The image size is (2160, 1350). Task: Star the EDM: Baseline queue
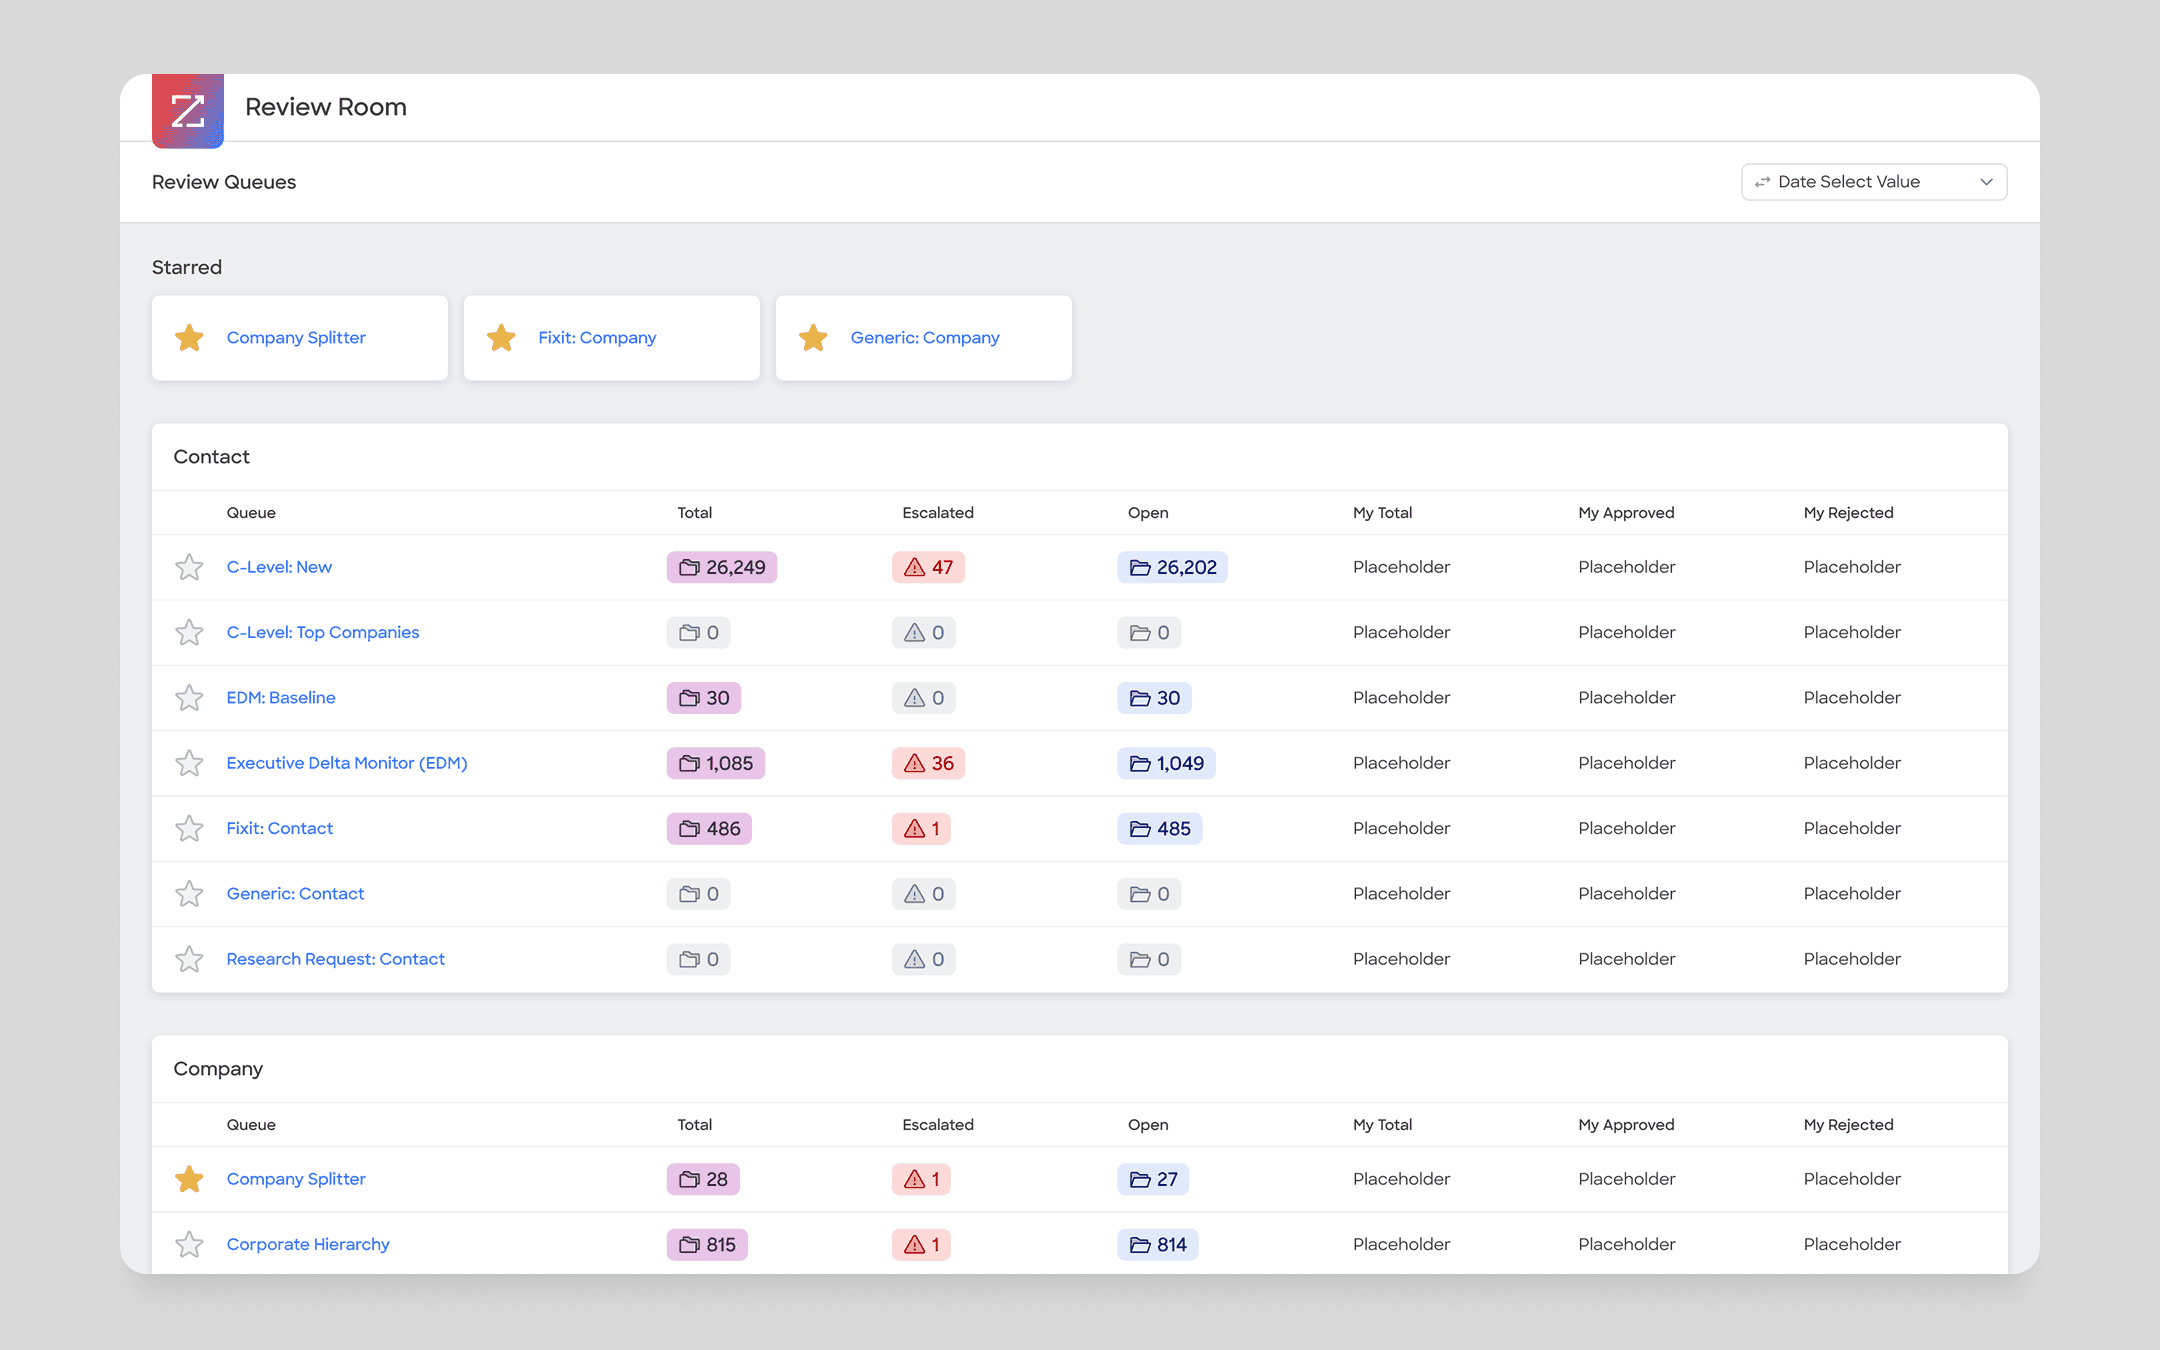click(189, 698)
